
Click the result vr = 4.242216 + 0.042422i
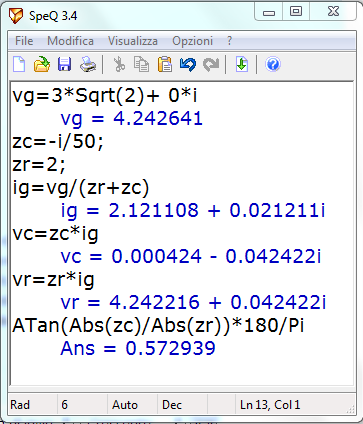(x=193, y=303)
